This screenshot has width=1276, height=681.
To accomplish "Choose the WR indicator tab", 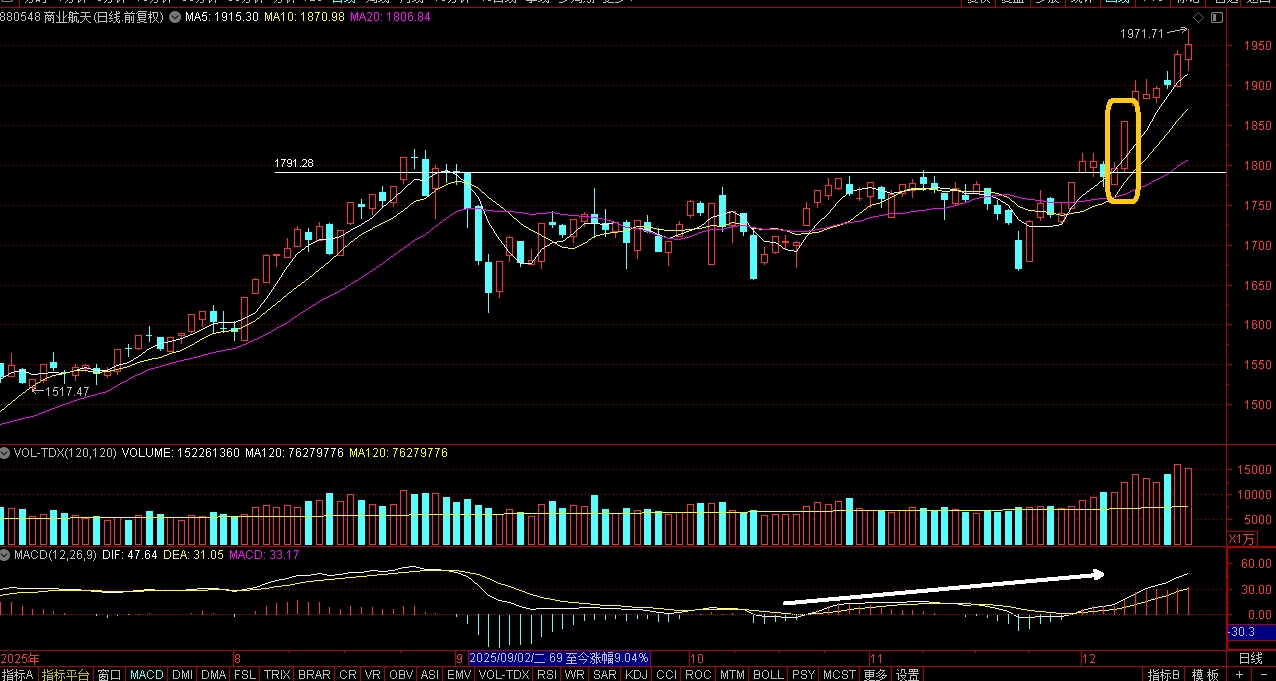I will (x=575, y=674).
